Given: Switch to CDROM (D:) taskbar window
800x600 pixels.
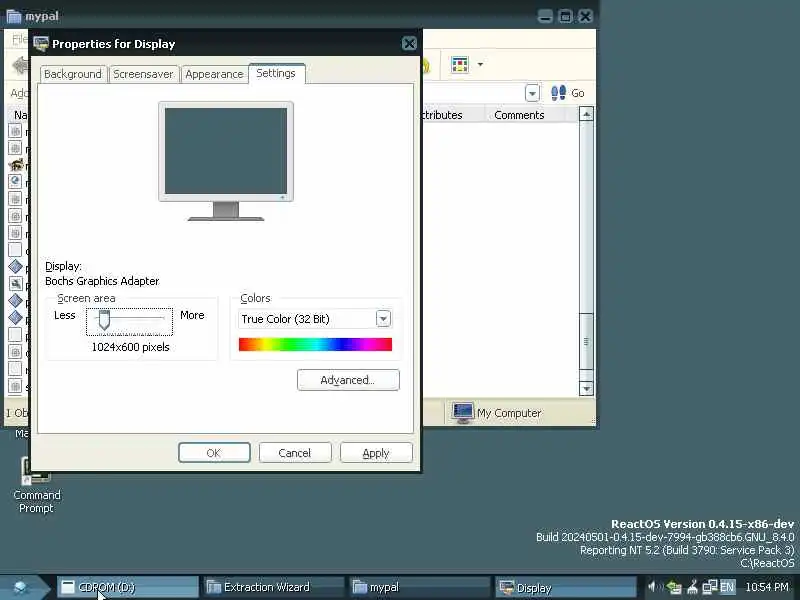Looking at the screenshot, I should pyautogui.click(x=127, y=587).
